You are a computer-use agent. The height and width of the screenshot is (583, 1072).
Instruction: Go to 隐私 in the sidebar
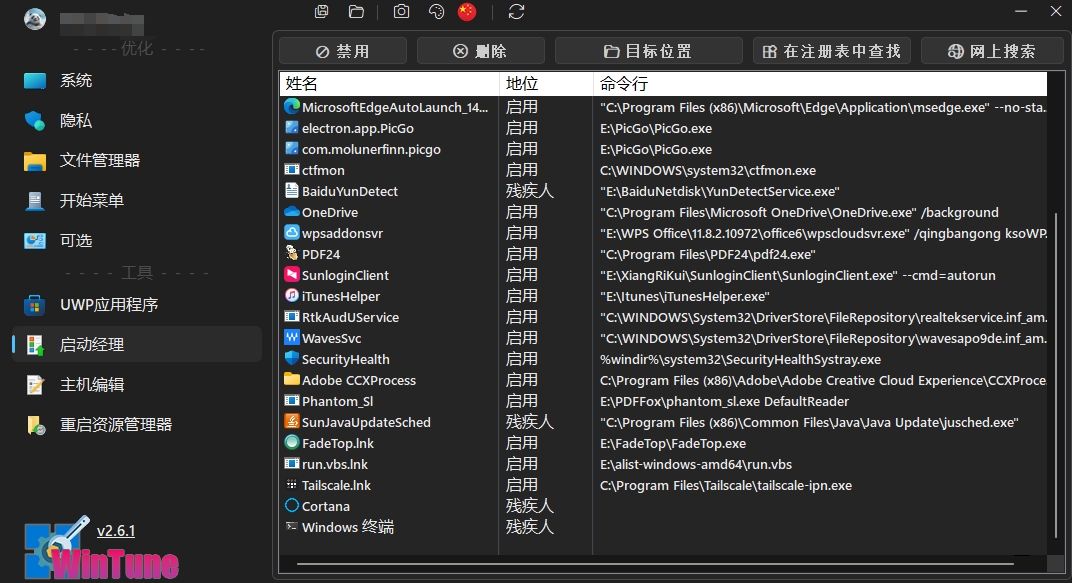tap(76, 120)
